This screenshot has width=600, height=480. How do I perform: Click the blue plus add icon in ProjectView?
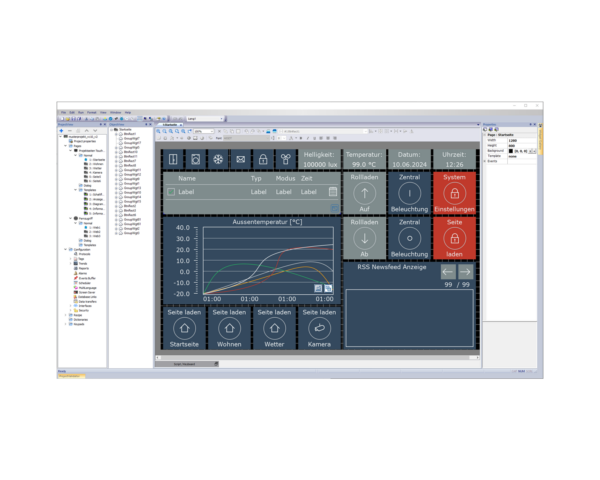point(61,131)
